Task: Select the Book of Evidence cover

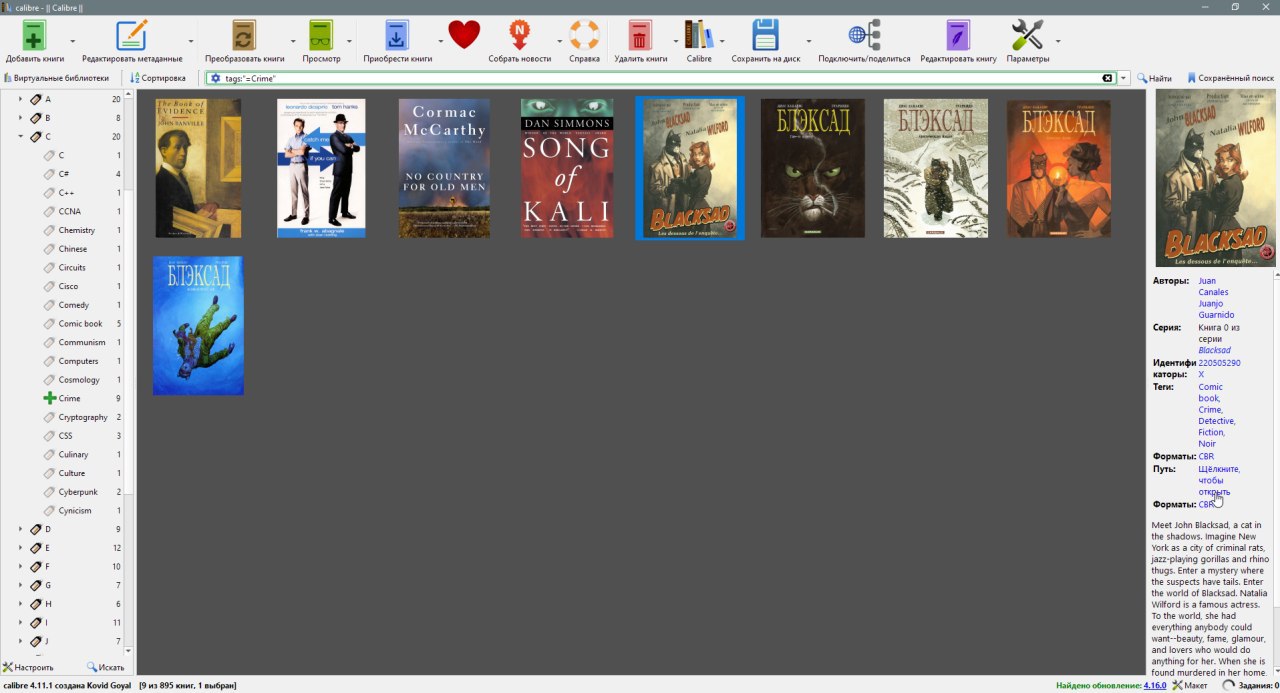Action: (x=198, y=168)
